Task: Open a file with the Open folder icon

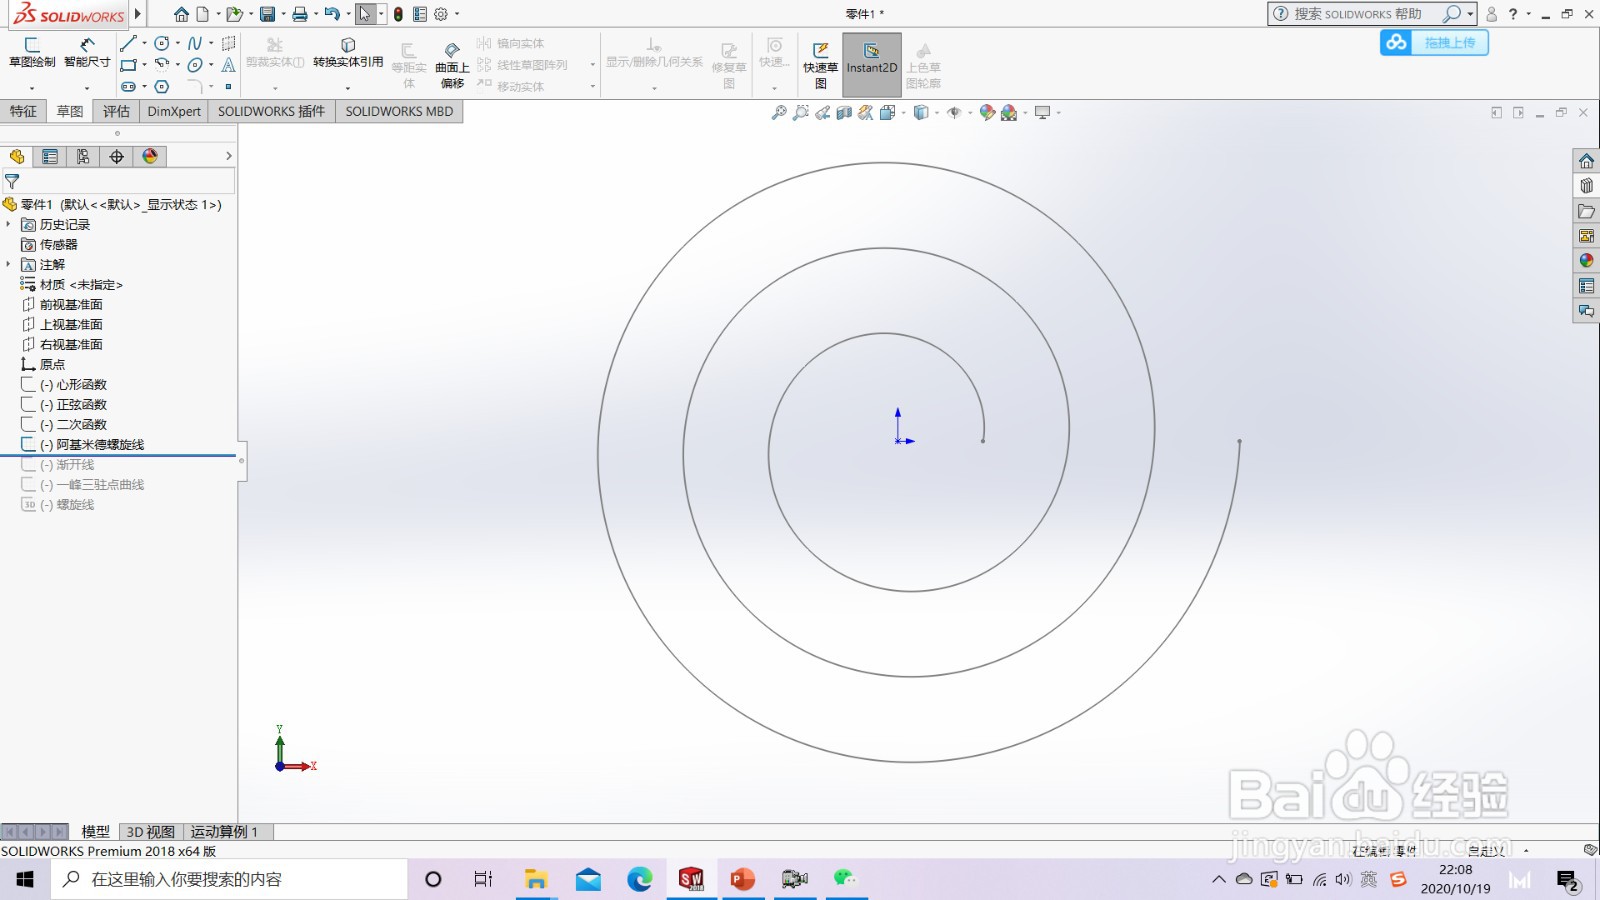Action: pos(234,14)
